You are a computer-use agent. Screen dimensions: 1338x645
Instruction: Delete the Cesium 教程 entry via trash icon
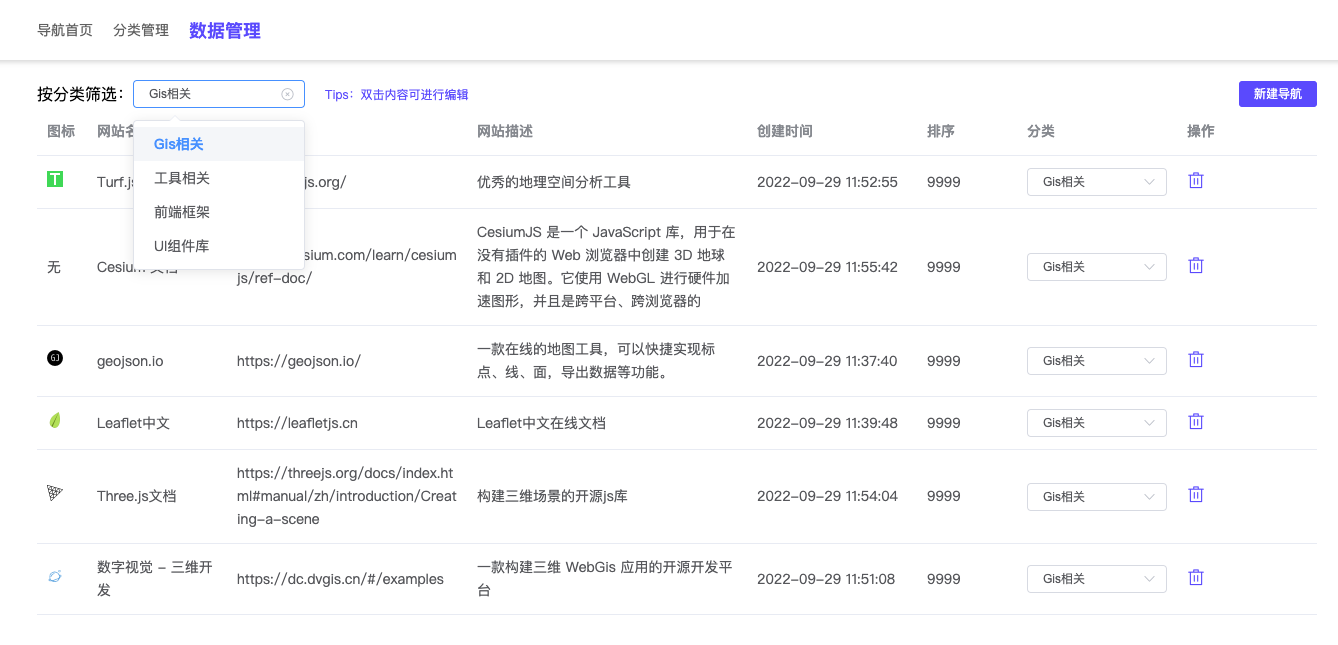click(x=1195, y=265)
